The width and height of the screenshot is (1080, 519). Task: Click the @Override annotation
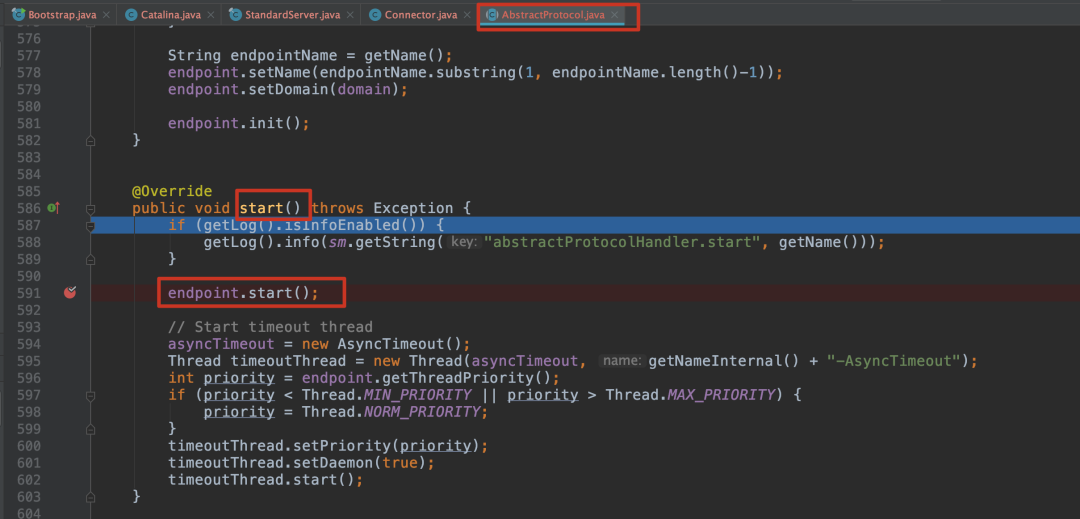(172, 191)
